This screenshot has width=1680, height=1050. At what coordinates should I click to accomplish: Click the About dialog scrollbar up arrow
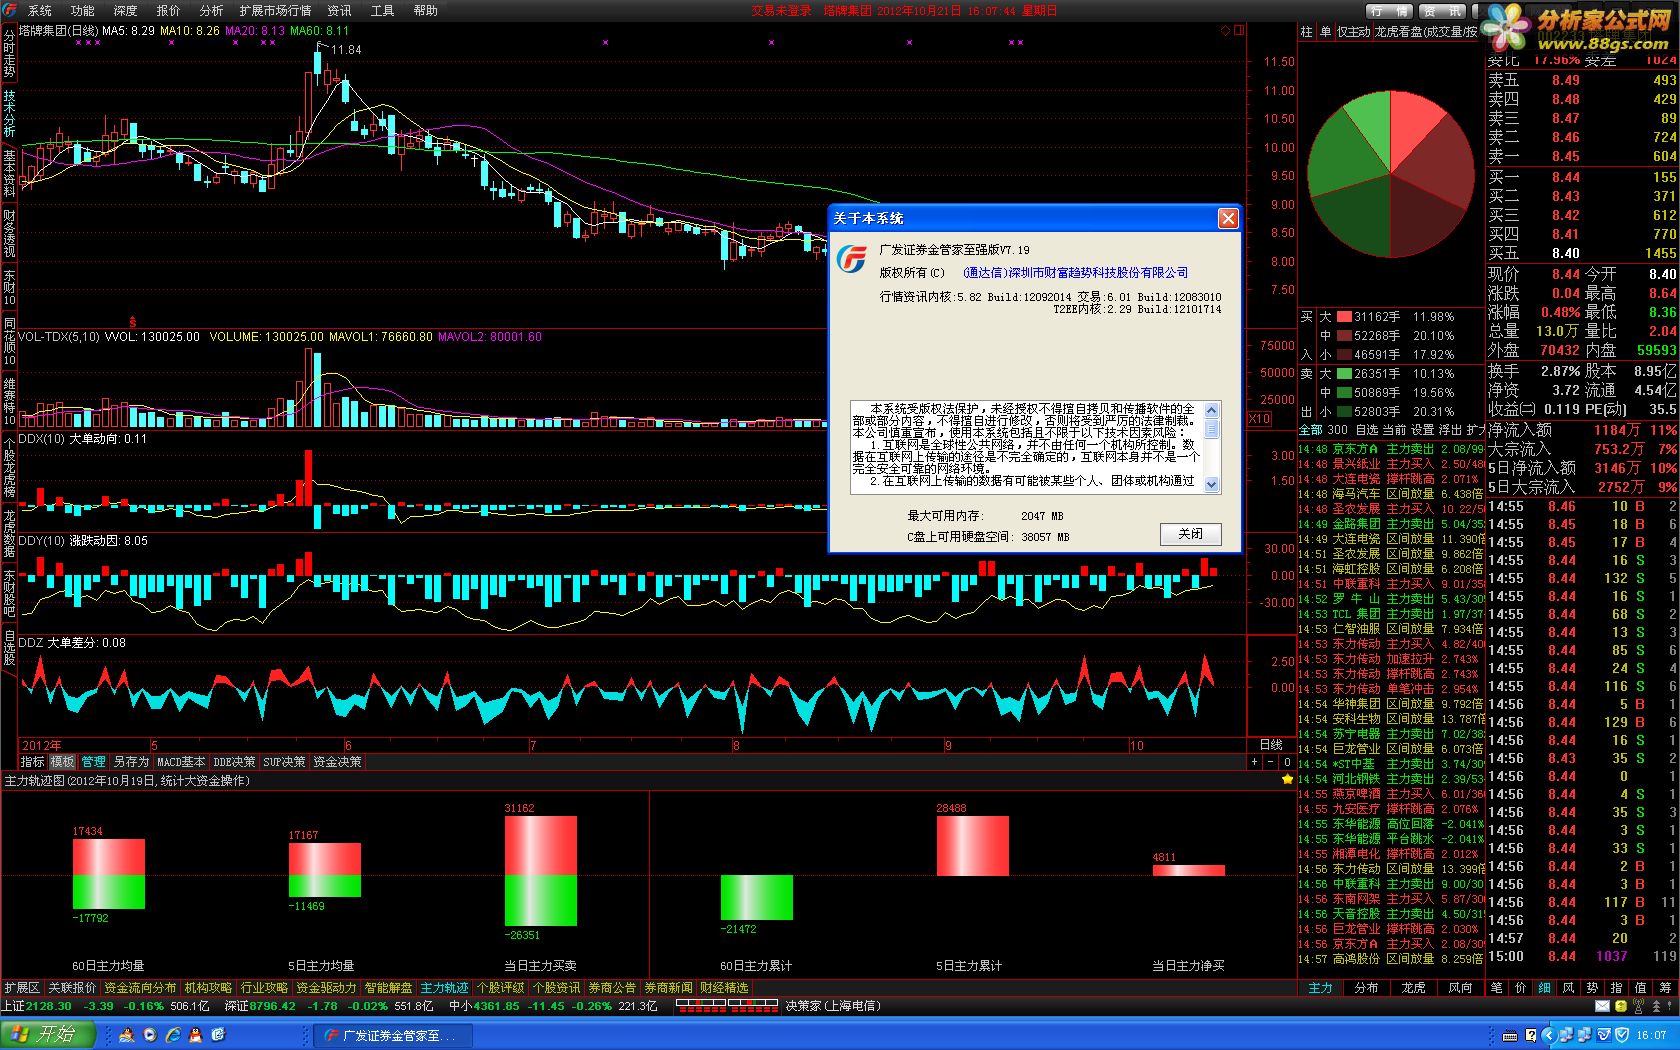pos(1212,409)
